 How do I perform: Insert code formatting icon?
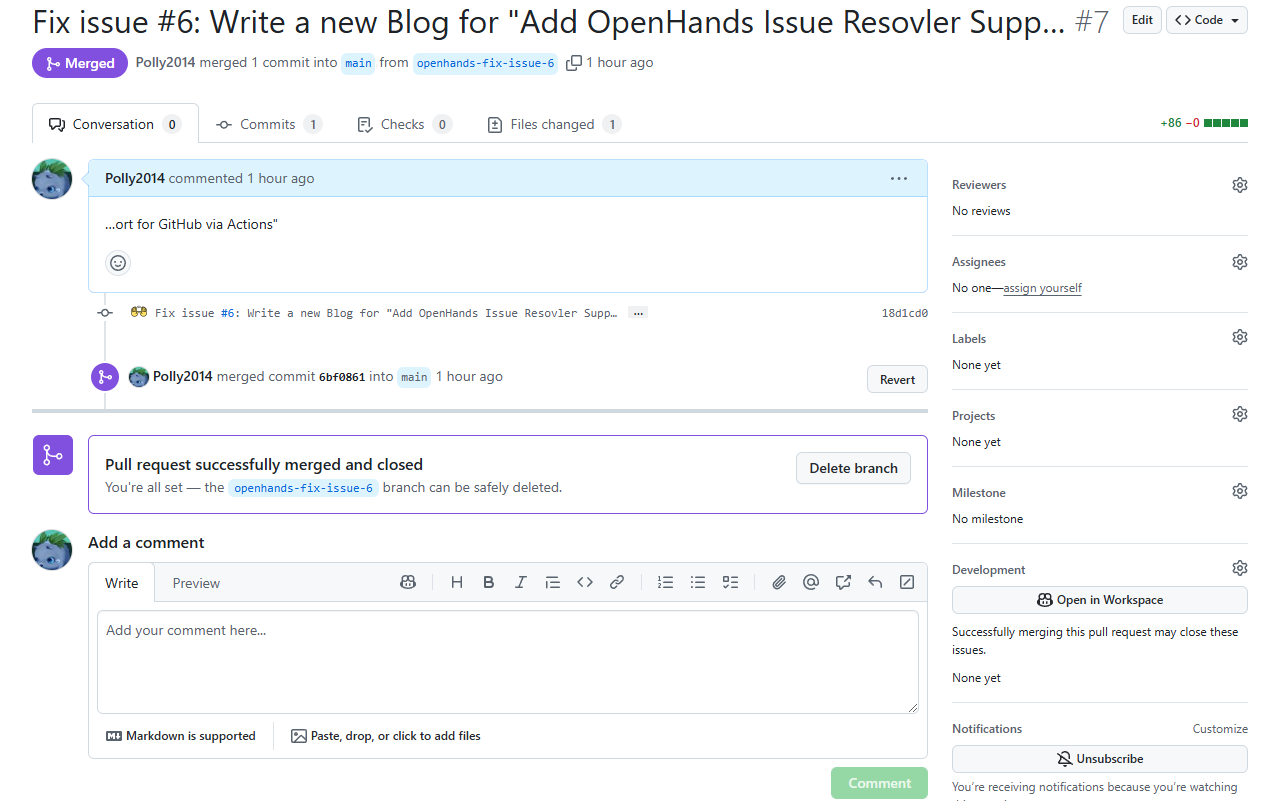click(585, 582)
